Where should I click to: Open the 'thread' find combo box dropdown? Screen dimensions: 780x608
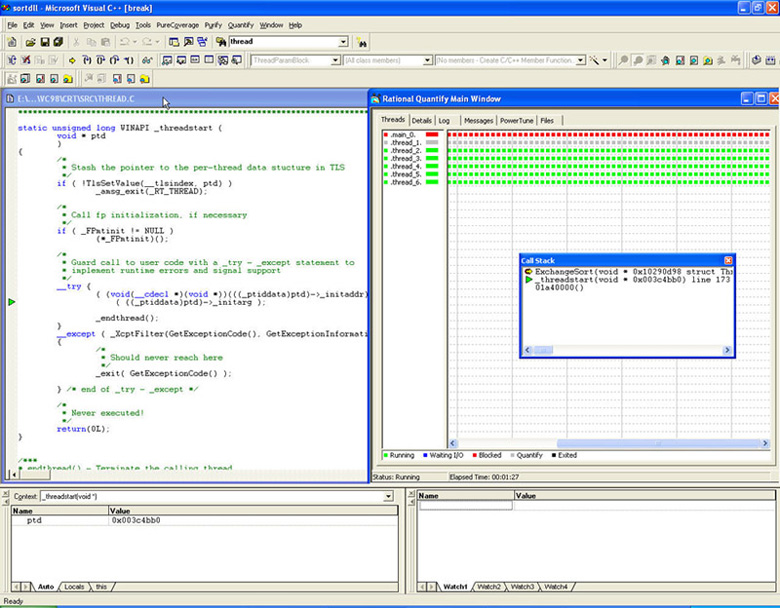[x=343, y=42]
